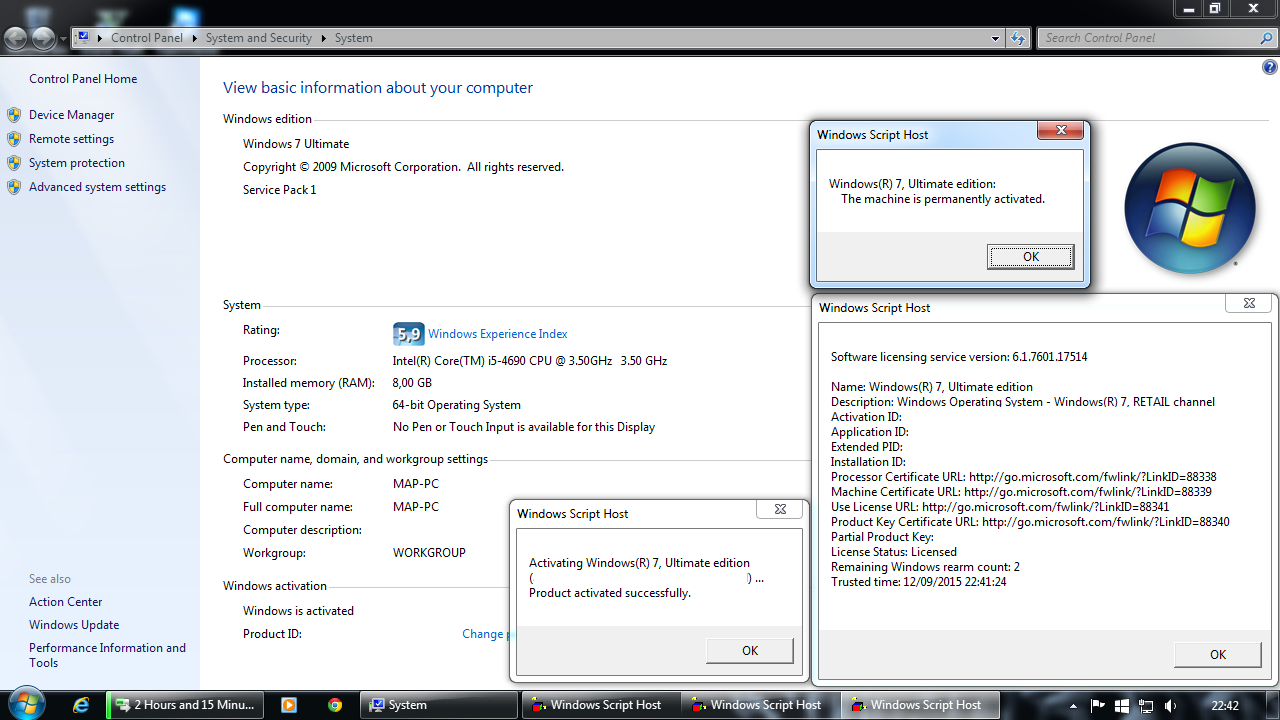
Task: Refresh the System page
Action: click(1018, 38)
